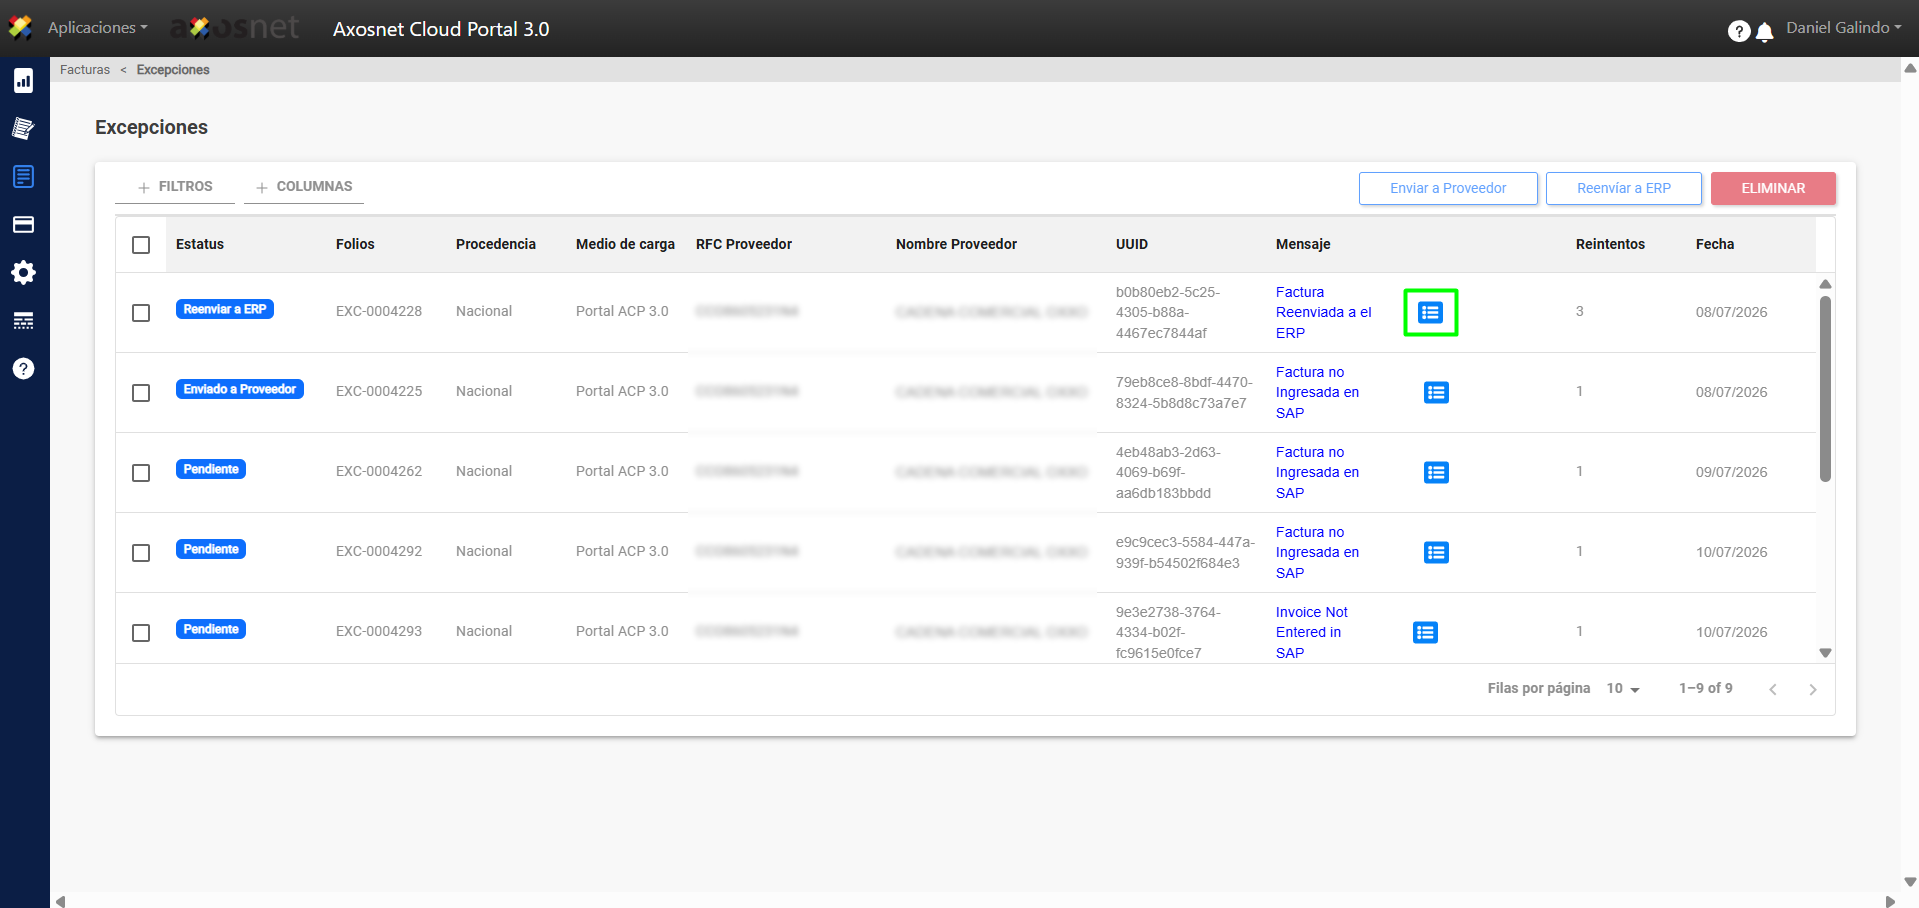View message details for EXC-0004292
Viewport: 1919px width, 908px height.
pos(1436,553)
